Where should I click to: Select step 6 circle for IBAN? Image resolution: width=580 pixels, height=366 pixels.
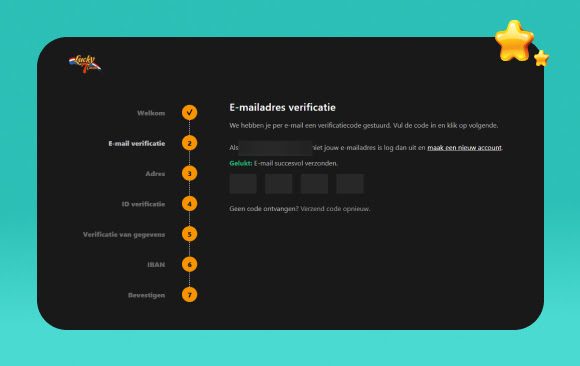coord(189,265)
